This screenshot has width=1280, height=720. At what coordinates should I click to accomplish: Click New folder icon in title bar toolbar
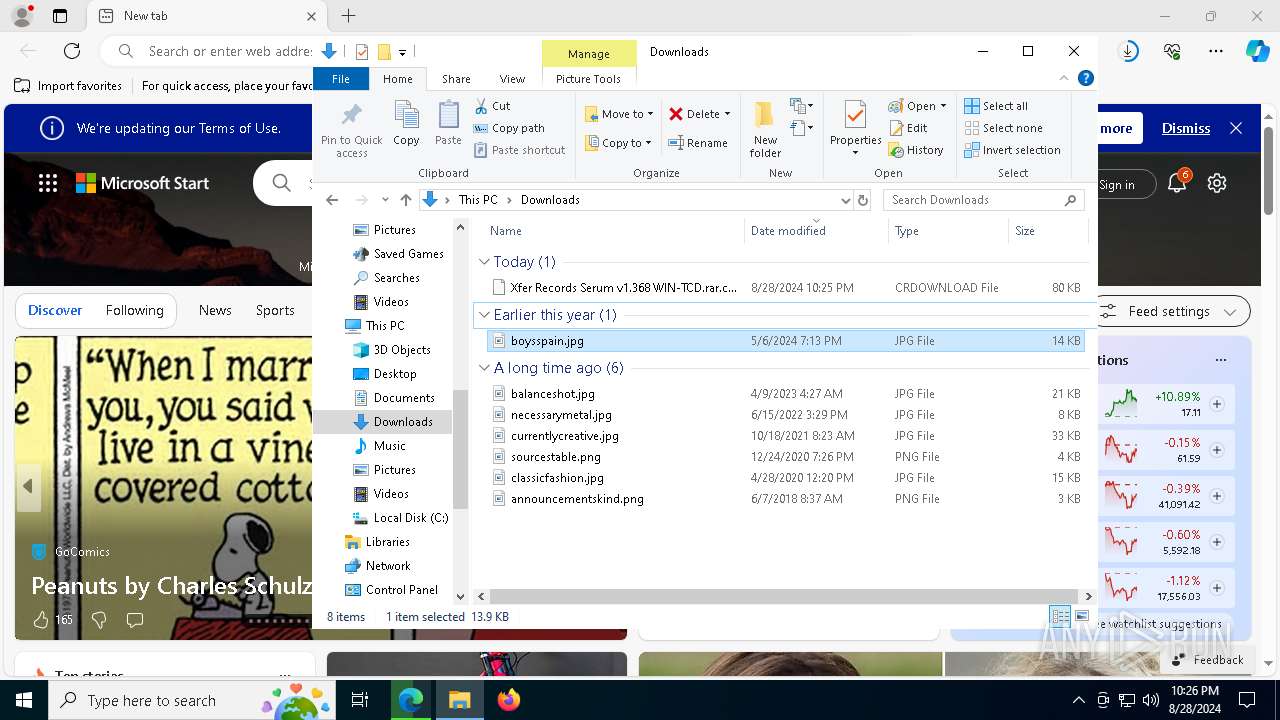pos(384,52)
